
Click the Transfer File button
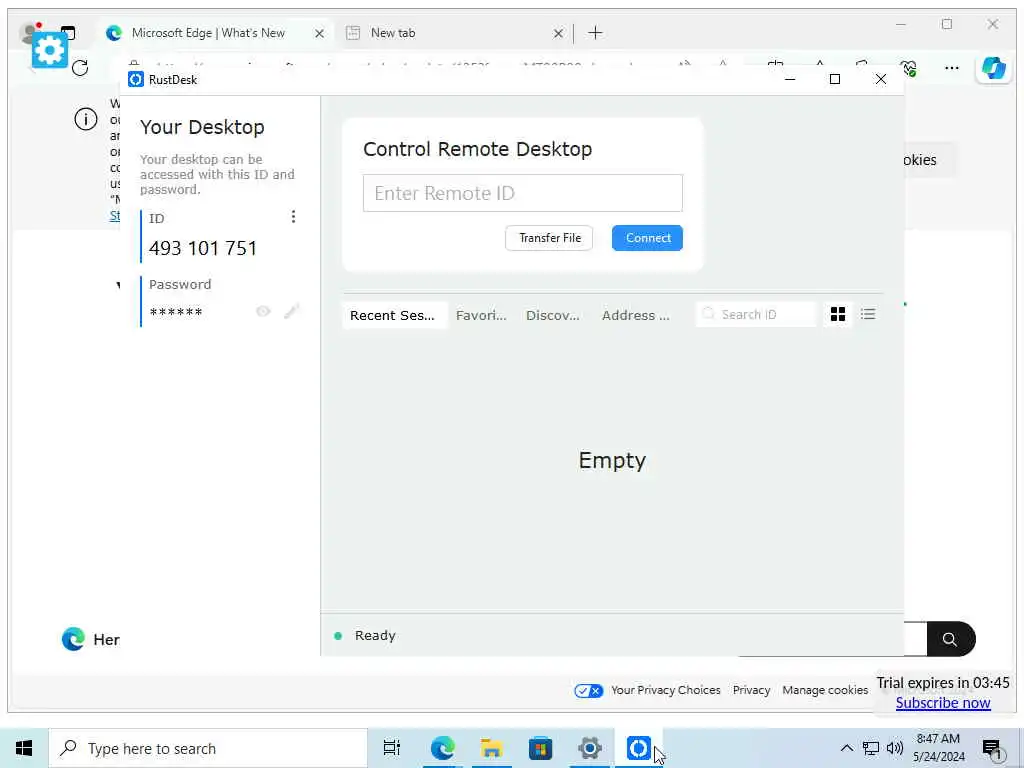pos(549,238)
